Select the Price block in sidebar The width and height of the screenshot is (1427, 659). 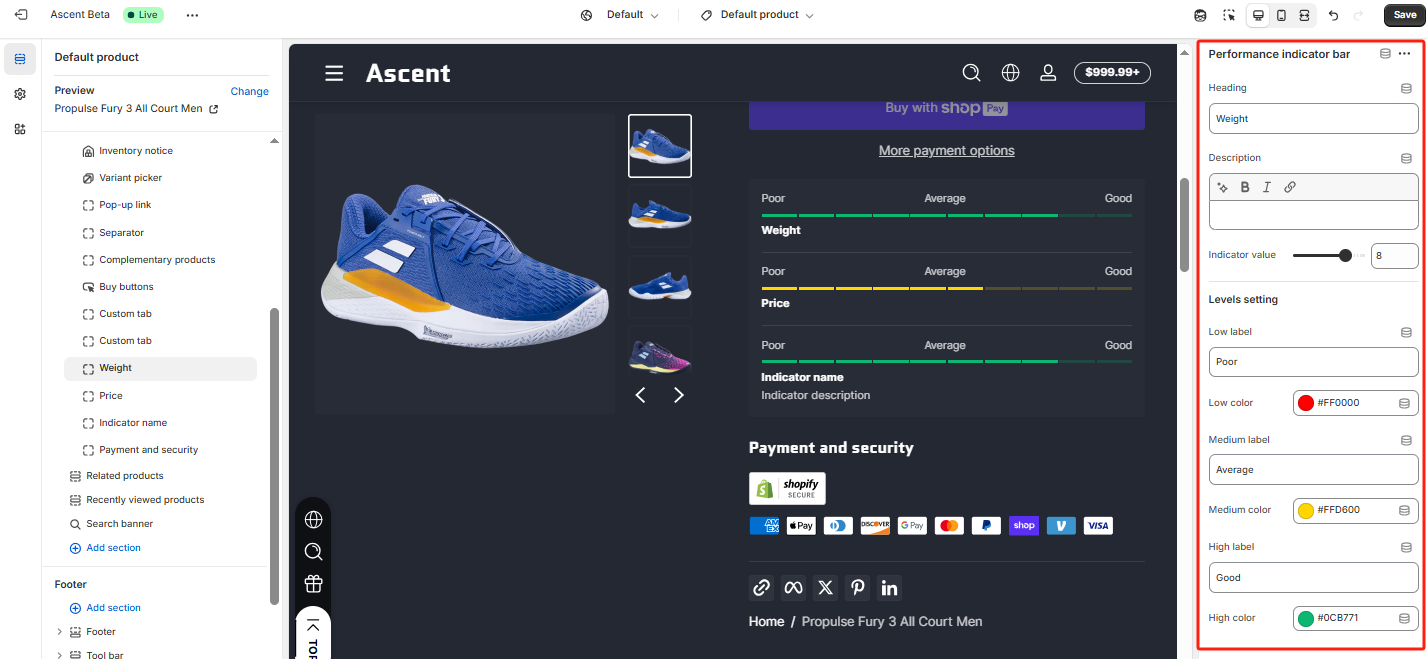[111, 396]
